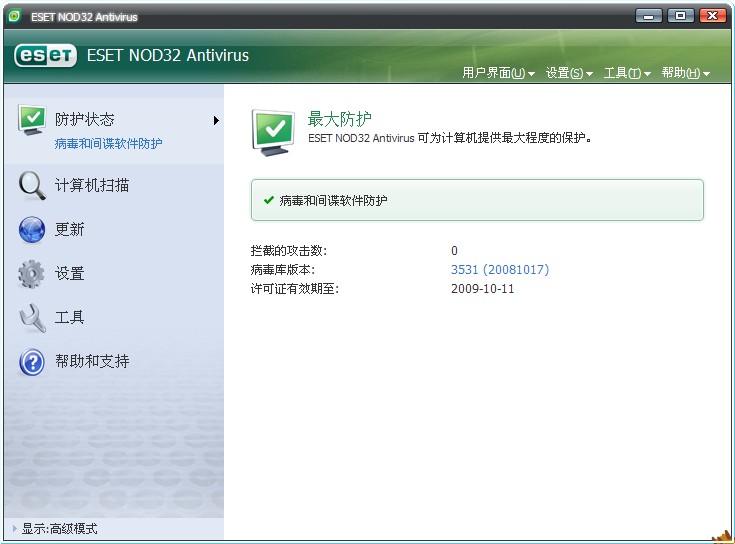
Task: Open the 用户界面(U) menu
Action: 498,73
